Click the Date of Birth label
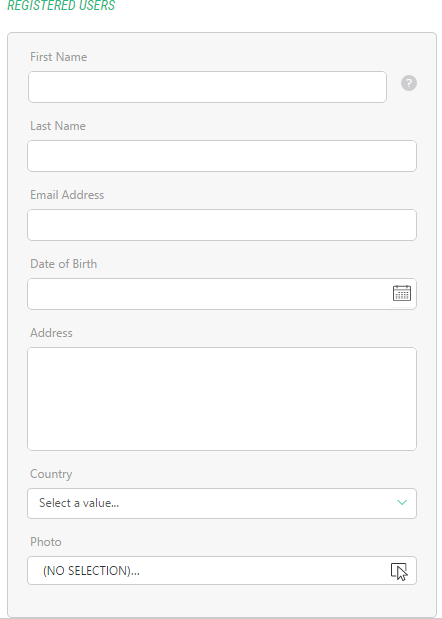The width and height of the screenshot is (442, 619). [64, 264]
